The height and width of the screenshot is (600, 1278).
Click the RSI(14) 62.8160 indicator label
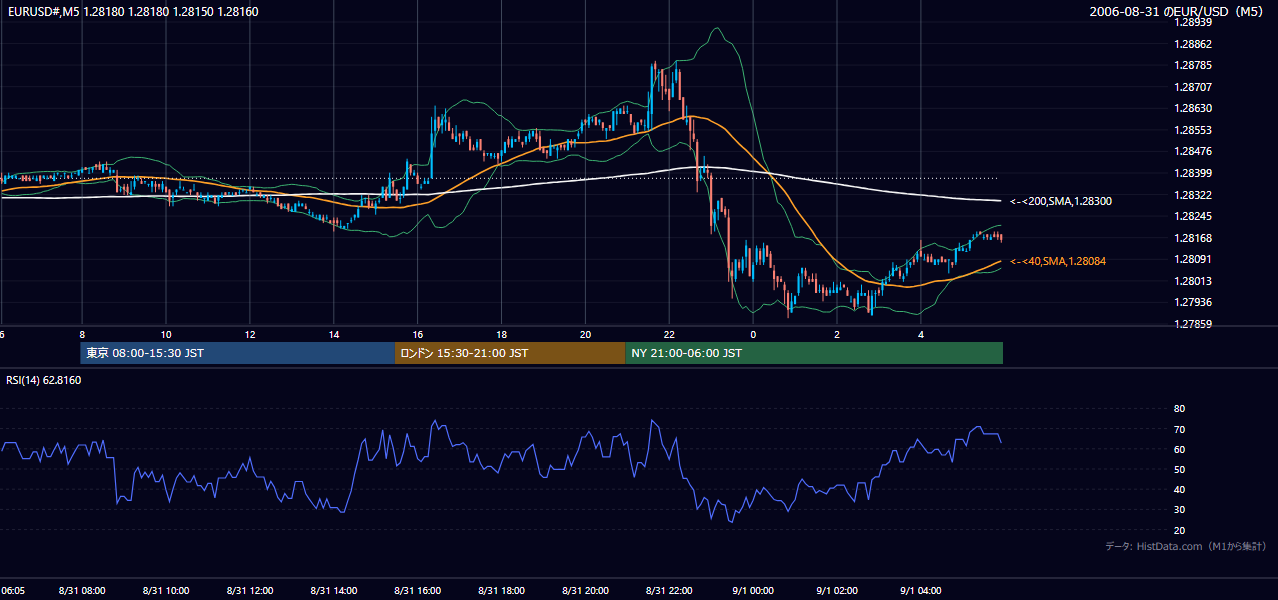(x=44, y=380)
